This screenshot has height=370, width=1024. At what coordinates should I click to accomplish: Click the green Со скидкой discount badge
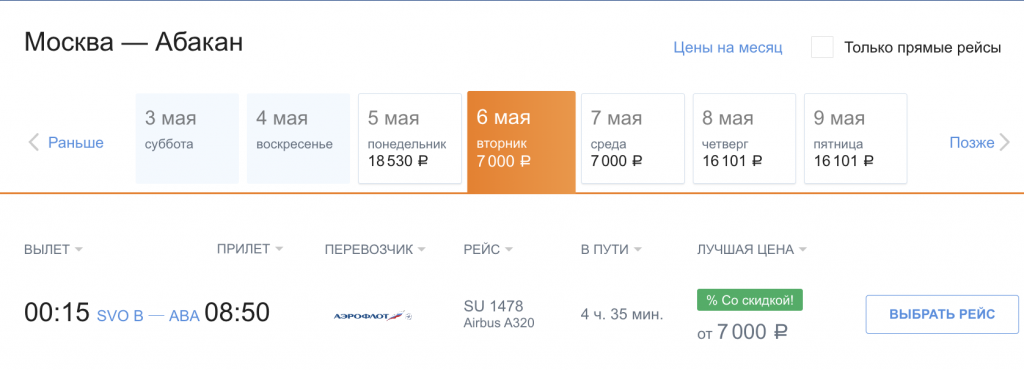[750, 300]
